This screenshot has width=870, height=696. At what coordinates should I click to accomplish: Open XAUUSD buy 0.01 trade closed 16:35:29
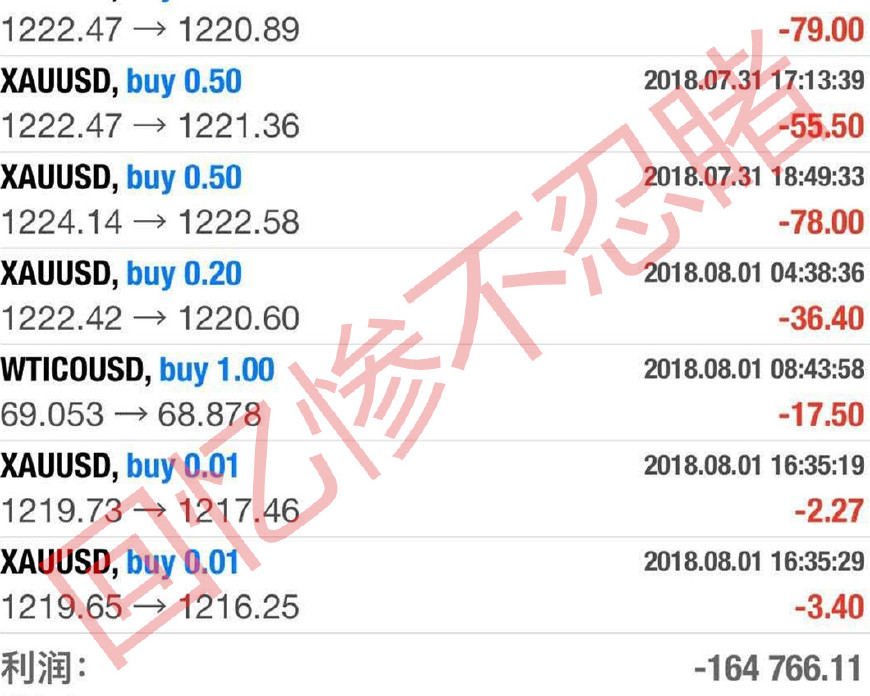pos(435,584)
